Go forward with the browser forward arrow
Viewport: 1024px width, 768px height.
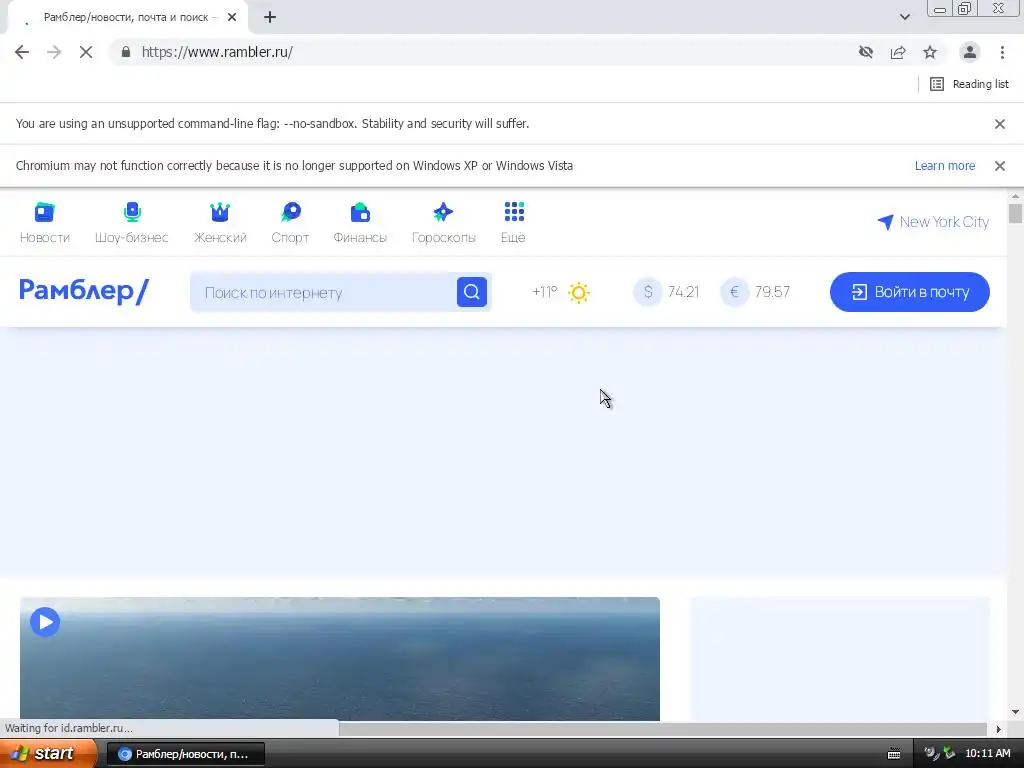pyautogui.click(x=54, y=52)
